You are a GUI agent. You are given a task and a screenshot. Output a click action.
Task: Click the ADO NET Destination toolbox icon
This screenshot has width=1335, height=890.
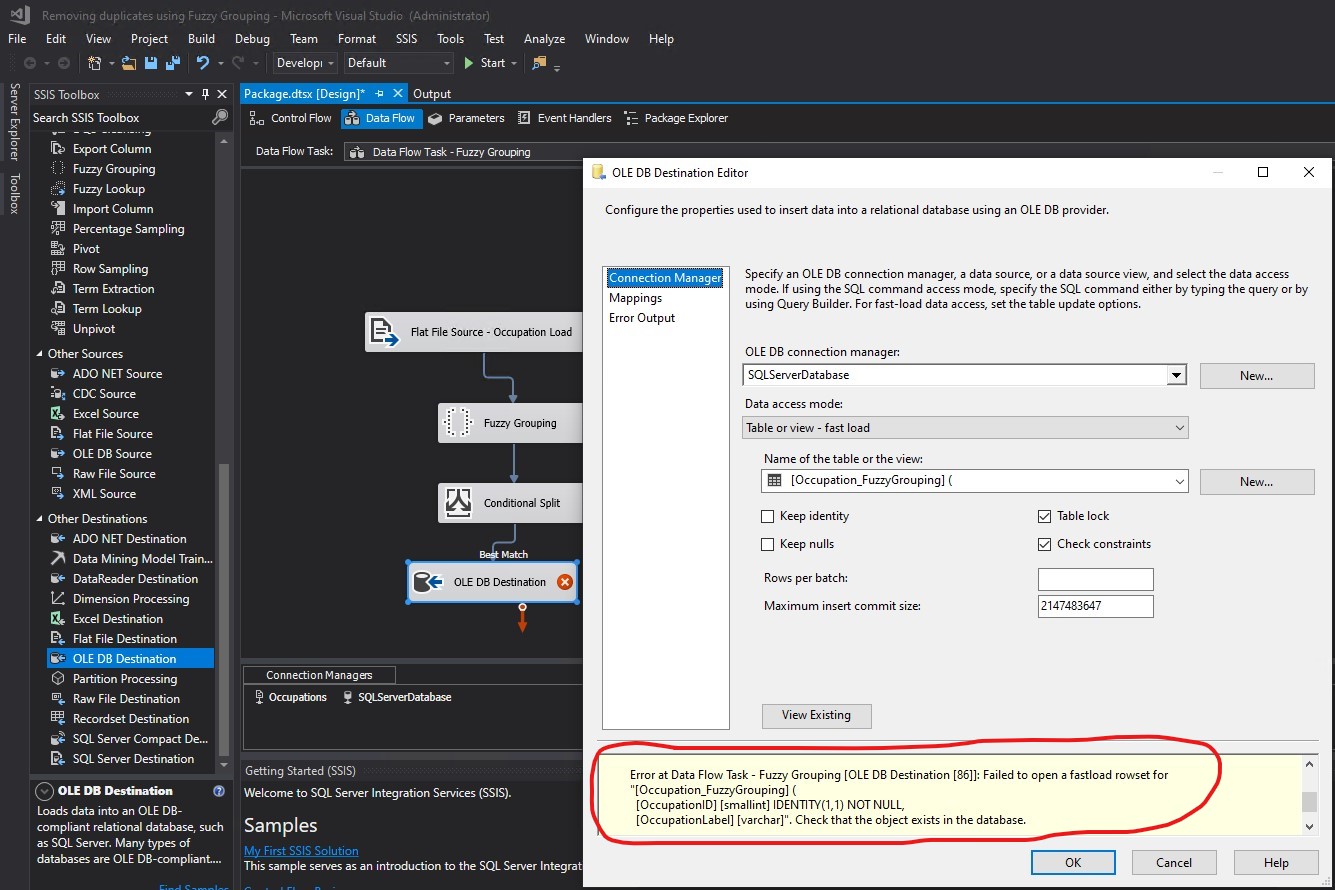[x=57, y=539]
